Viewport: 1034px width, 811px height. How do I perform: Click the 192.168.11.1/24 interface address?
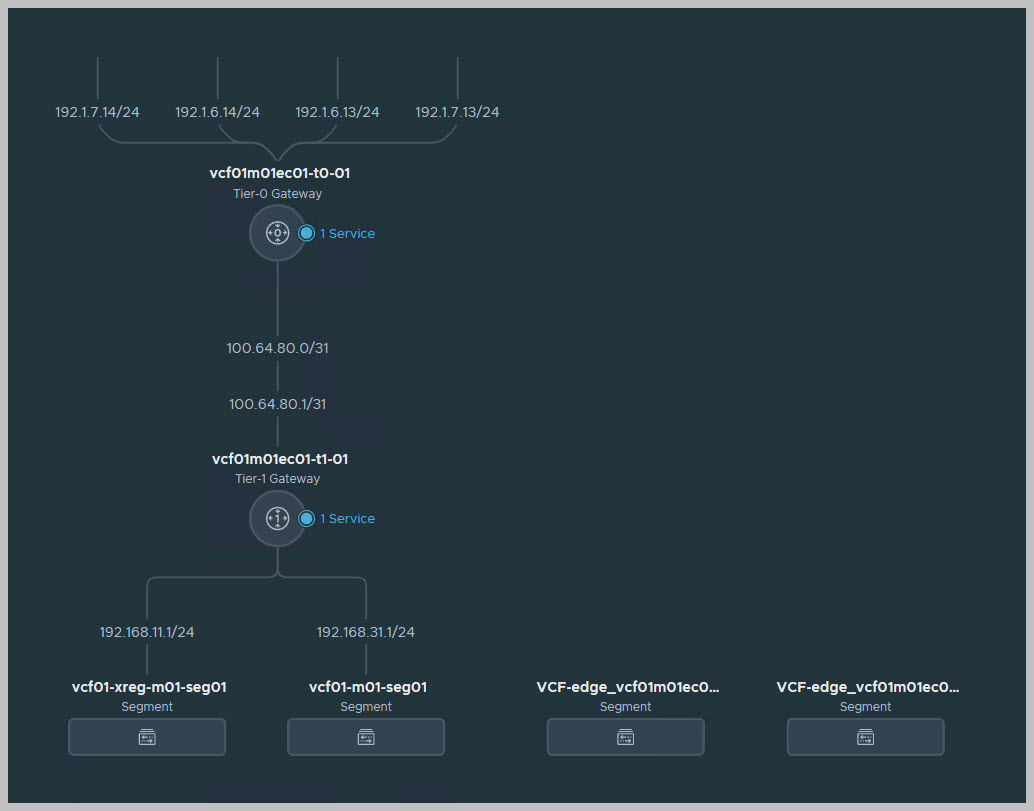[147, 632]
